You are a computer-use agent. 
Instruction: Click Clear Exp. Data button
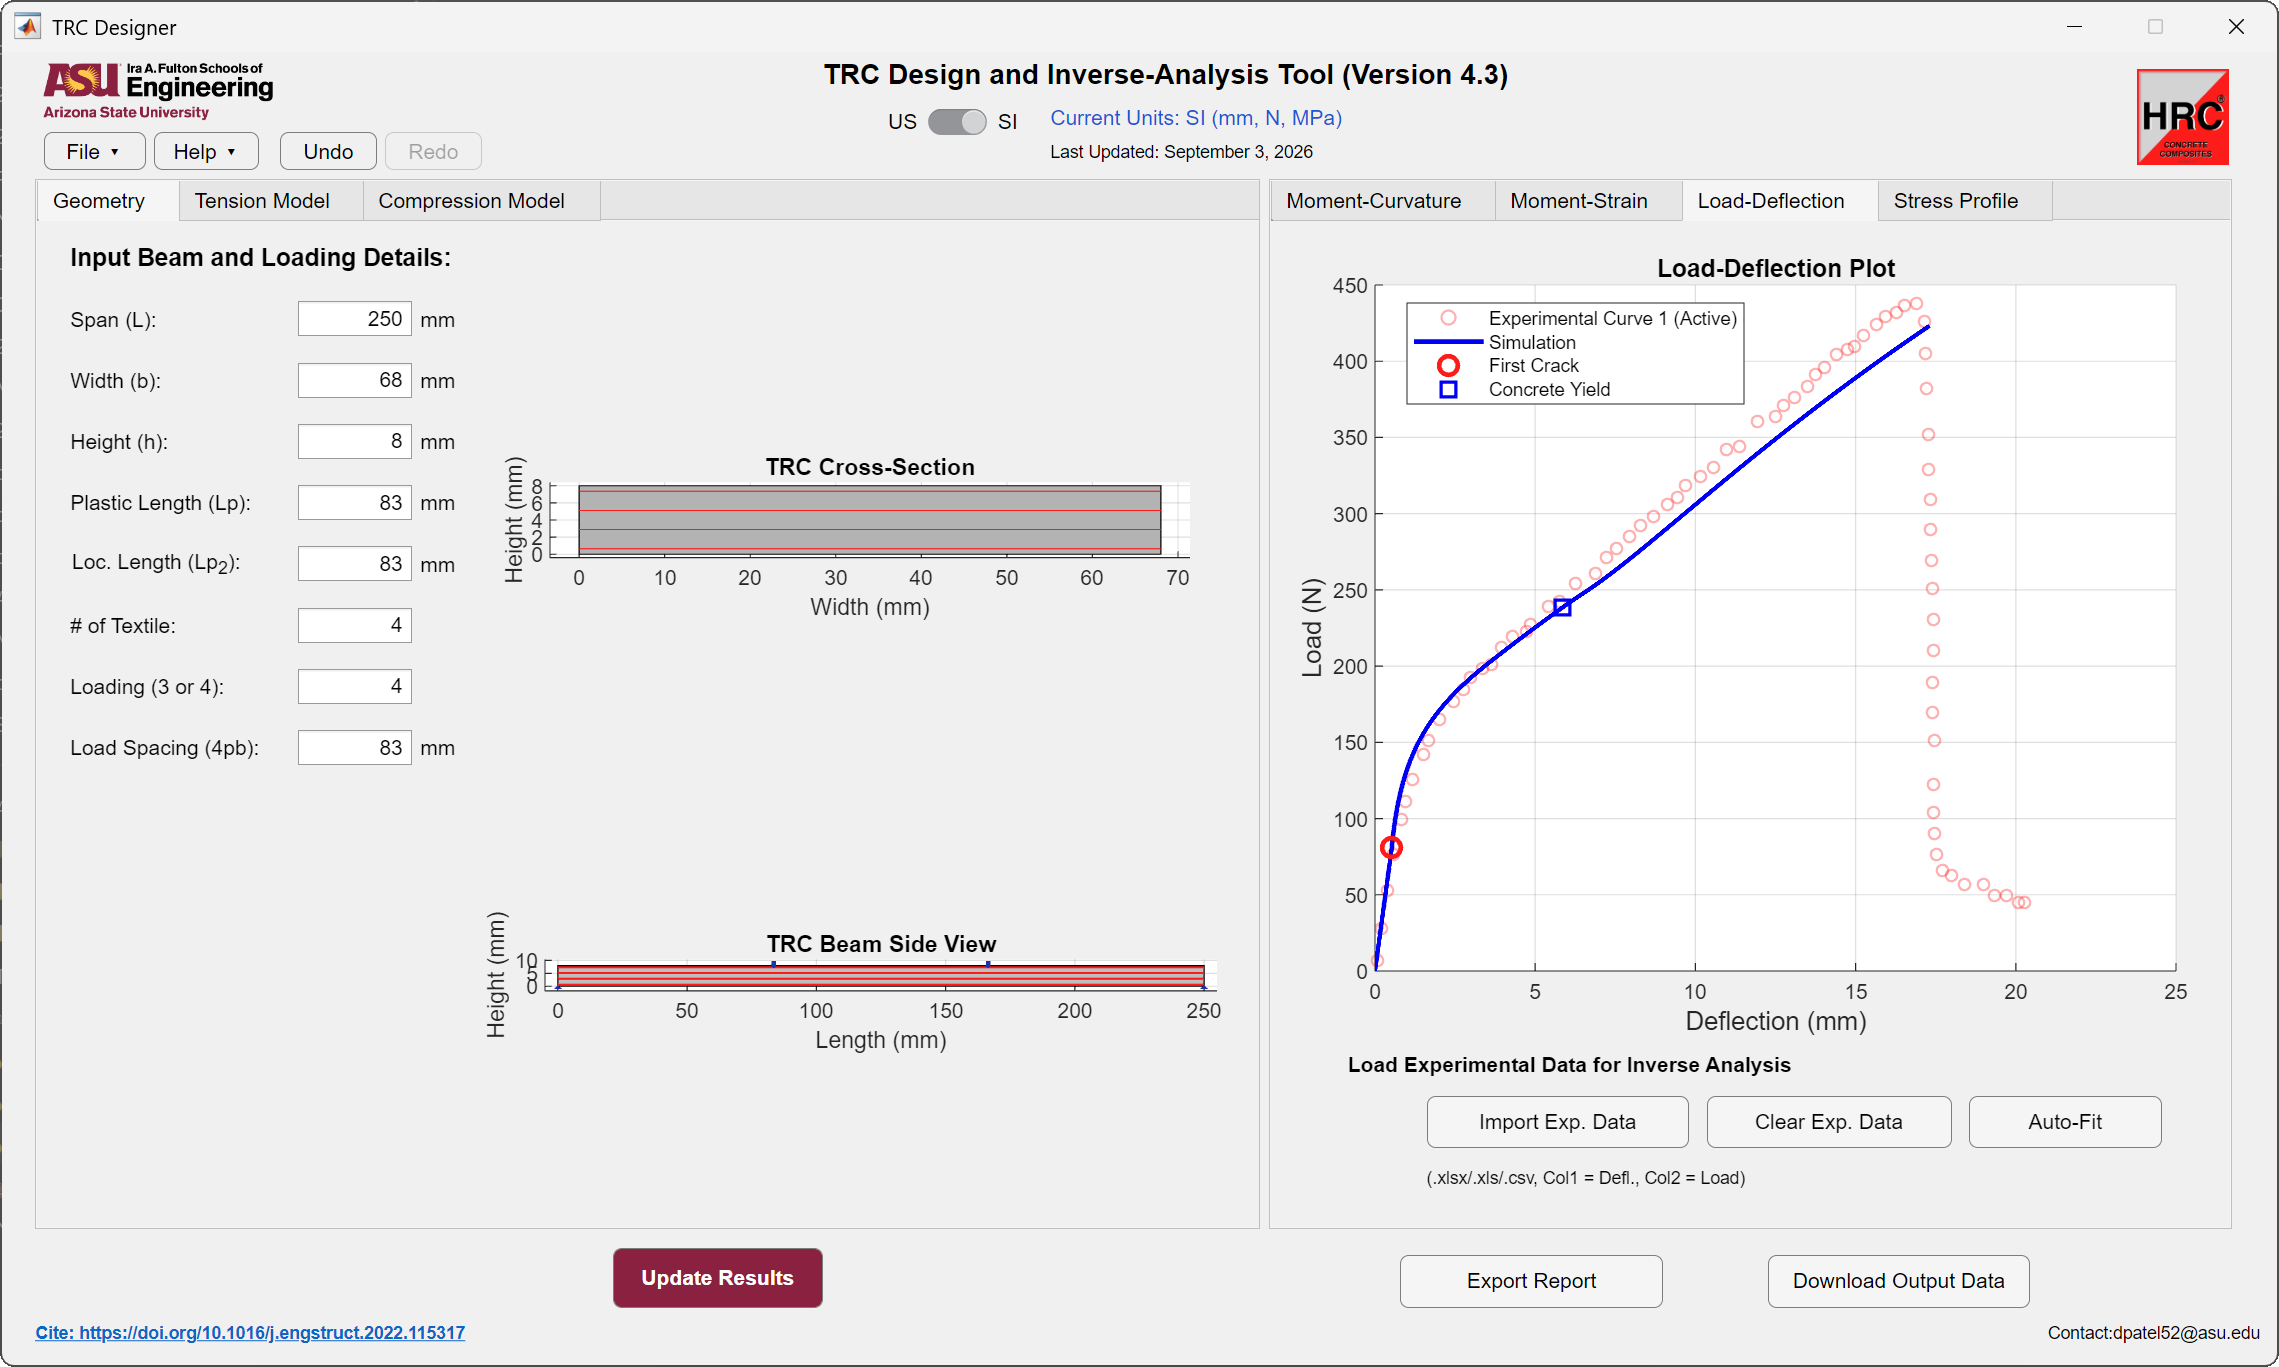pyautogui.click(x=1828, y=1122)
